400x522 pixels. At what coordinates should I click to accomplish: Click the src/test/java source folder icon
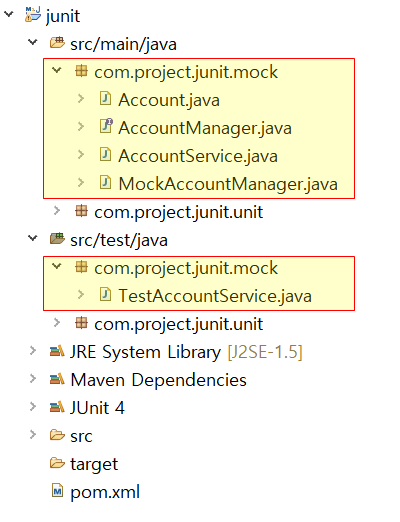(57, 239)
